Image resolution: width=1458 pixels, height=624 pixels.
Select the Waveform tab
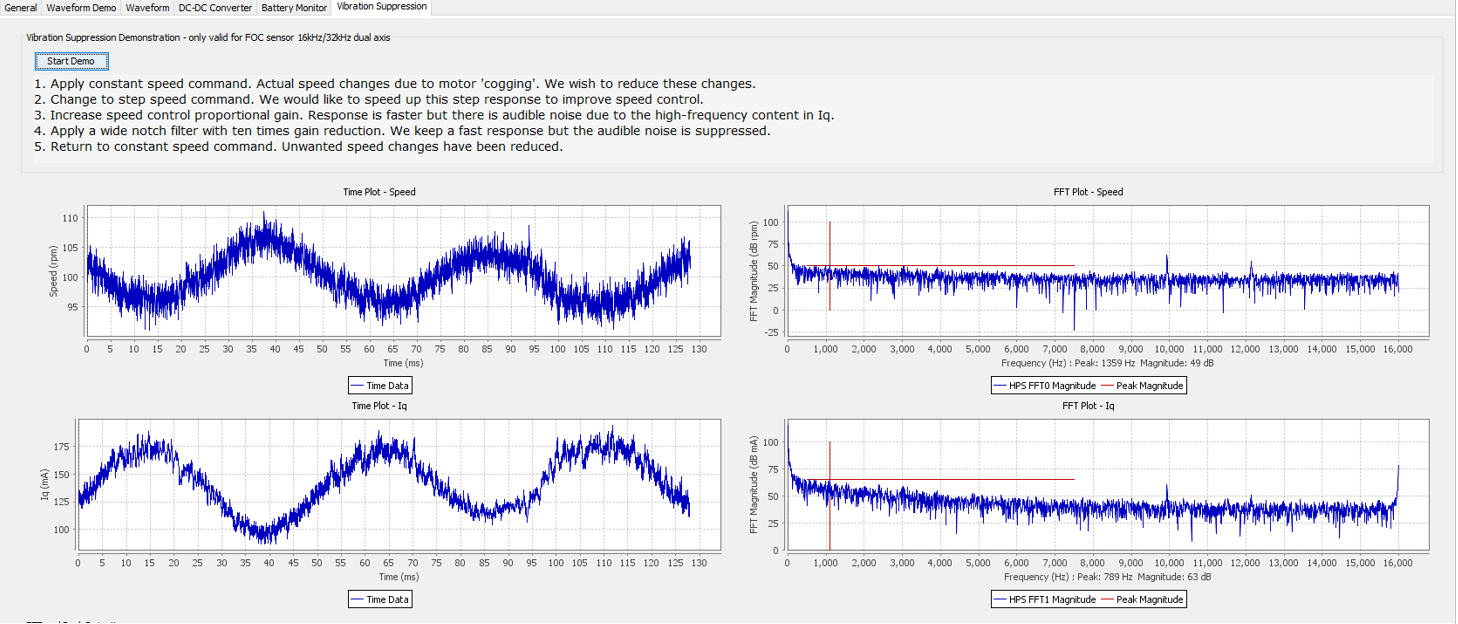tap(148, 7)
